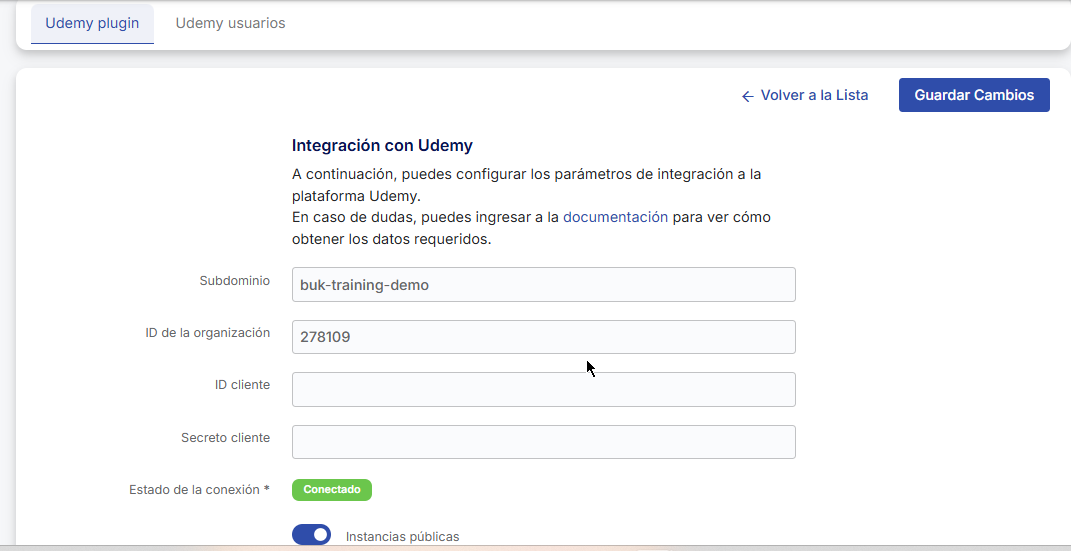
Task: Click the Subdominio input field
Action: (x=544, y=285)
